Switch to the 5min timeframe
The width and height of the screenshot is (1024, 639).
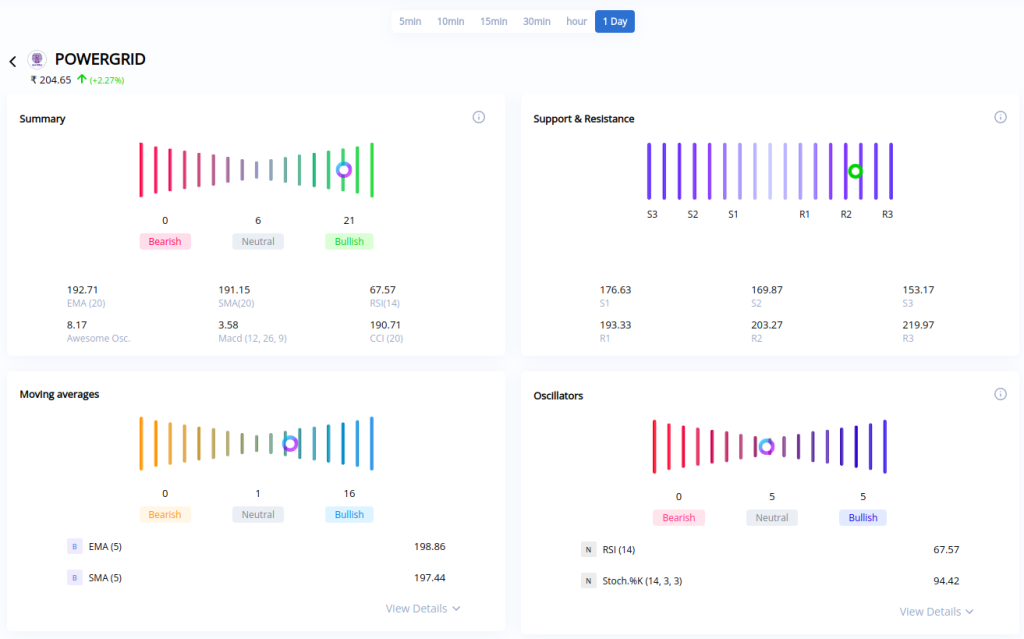[410, 20]
